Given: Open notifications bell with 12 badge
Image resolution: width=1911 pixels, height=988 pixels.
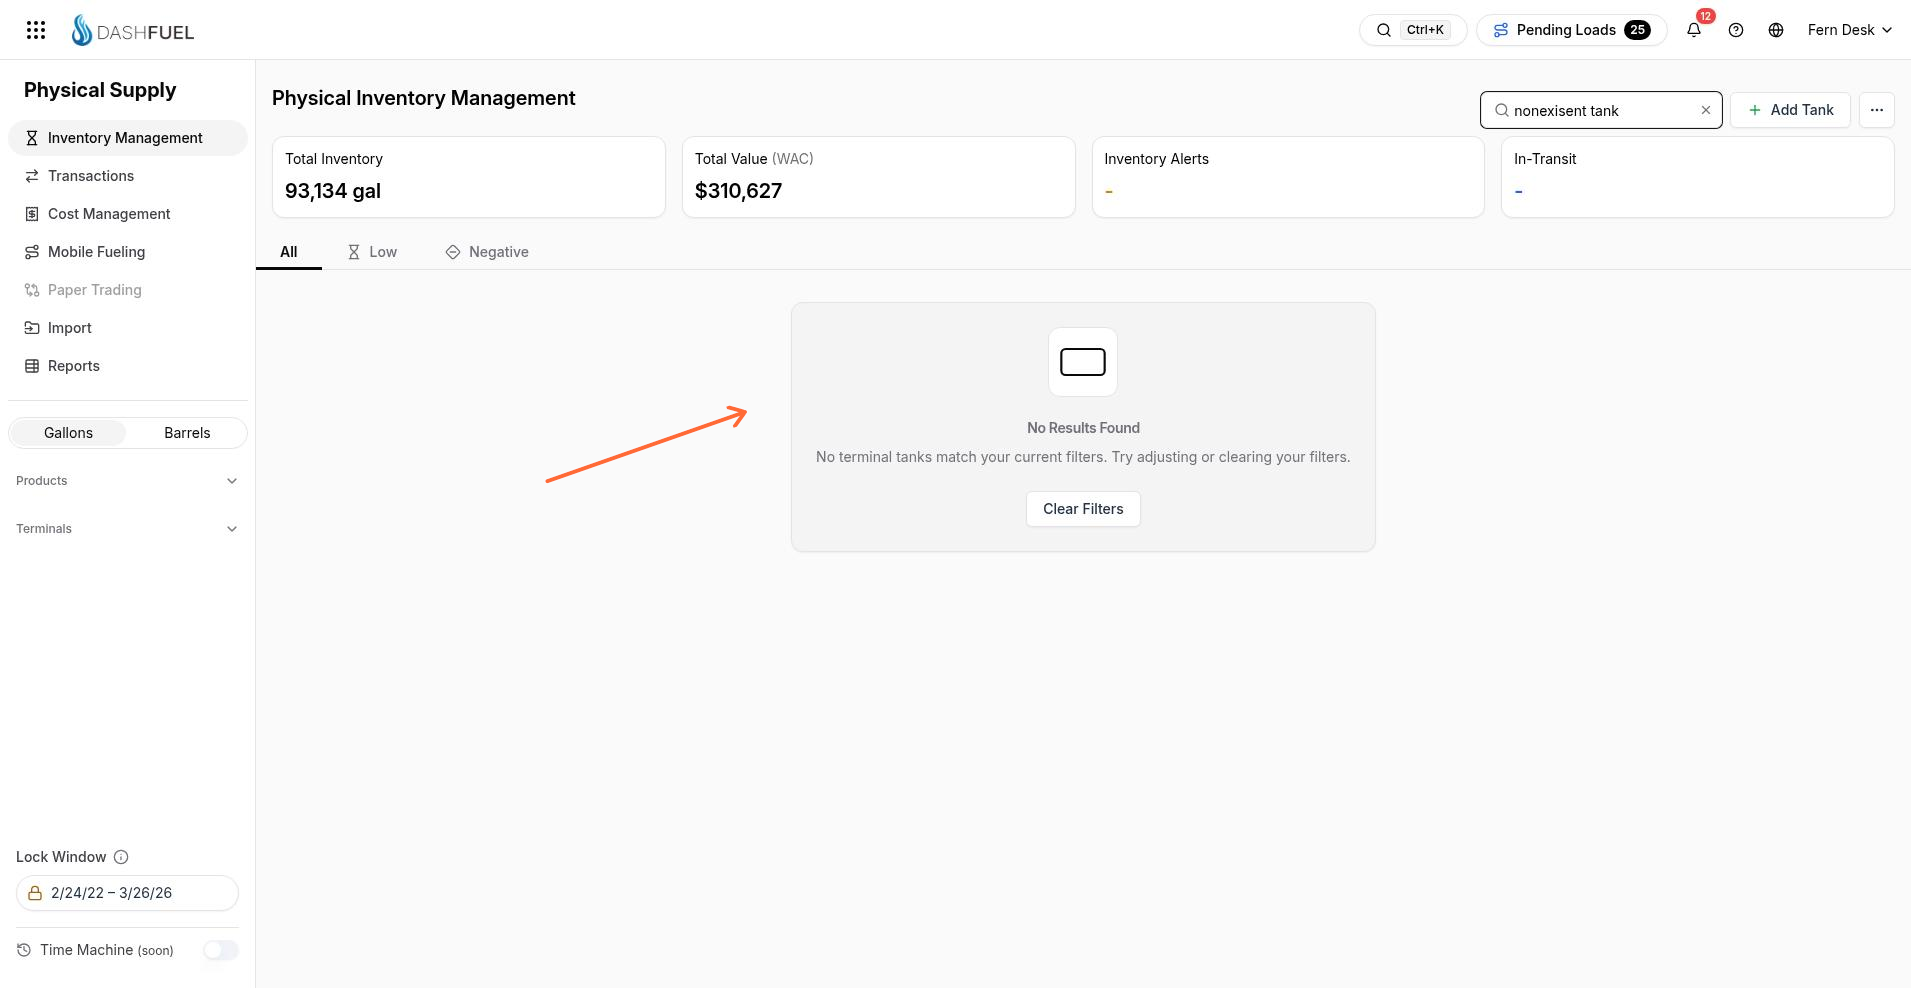Looking at the screenshot, I should pos(1694,30).
